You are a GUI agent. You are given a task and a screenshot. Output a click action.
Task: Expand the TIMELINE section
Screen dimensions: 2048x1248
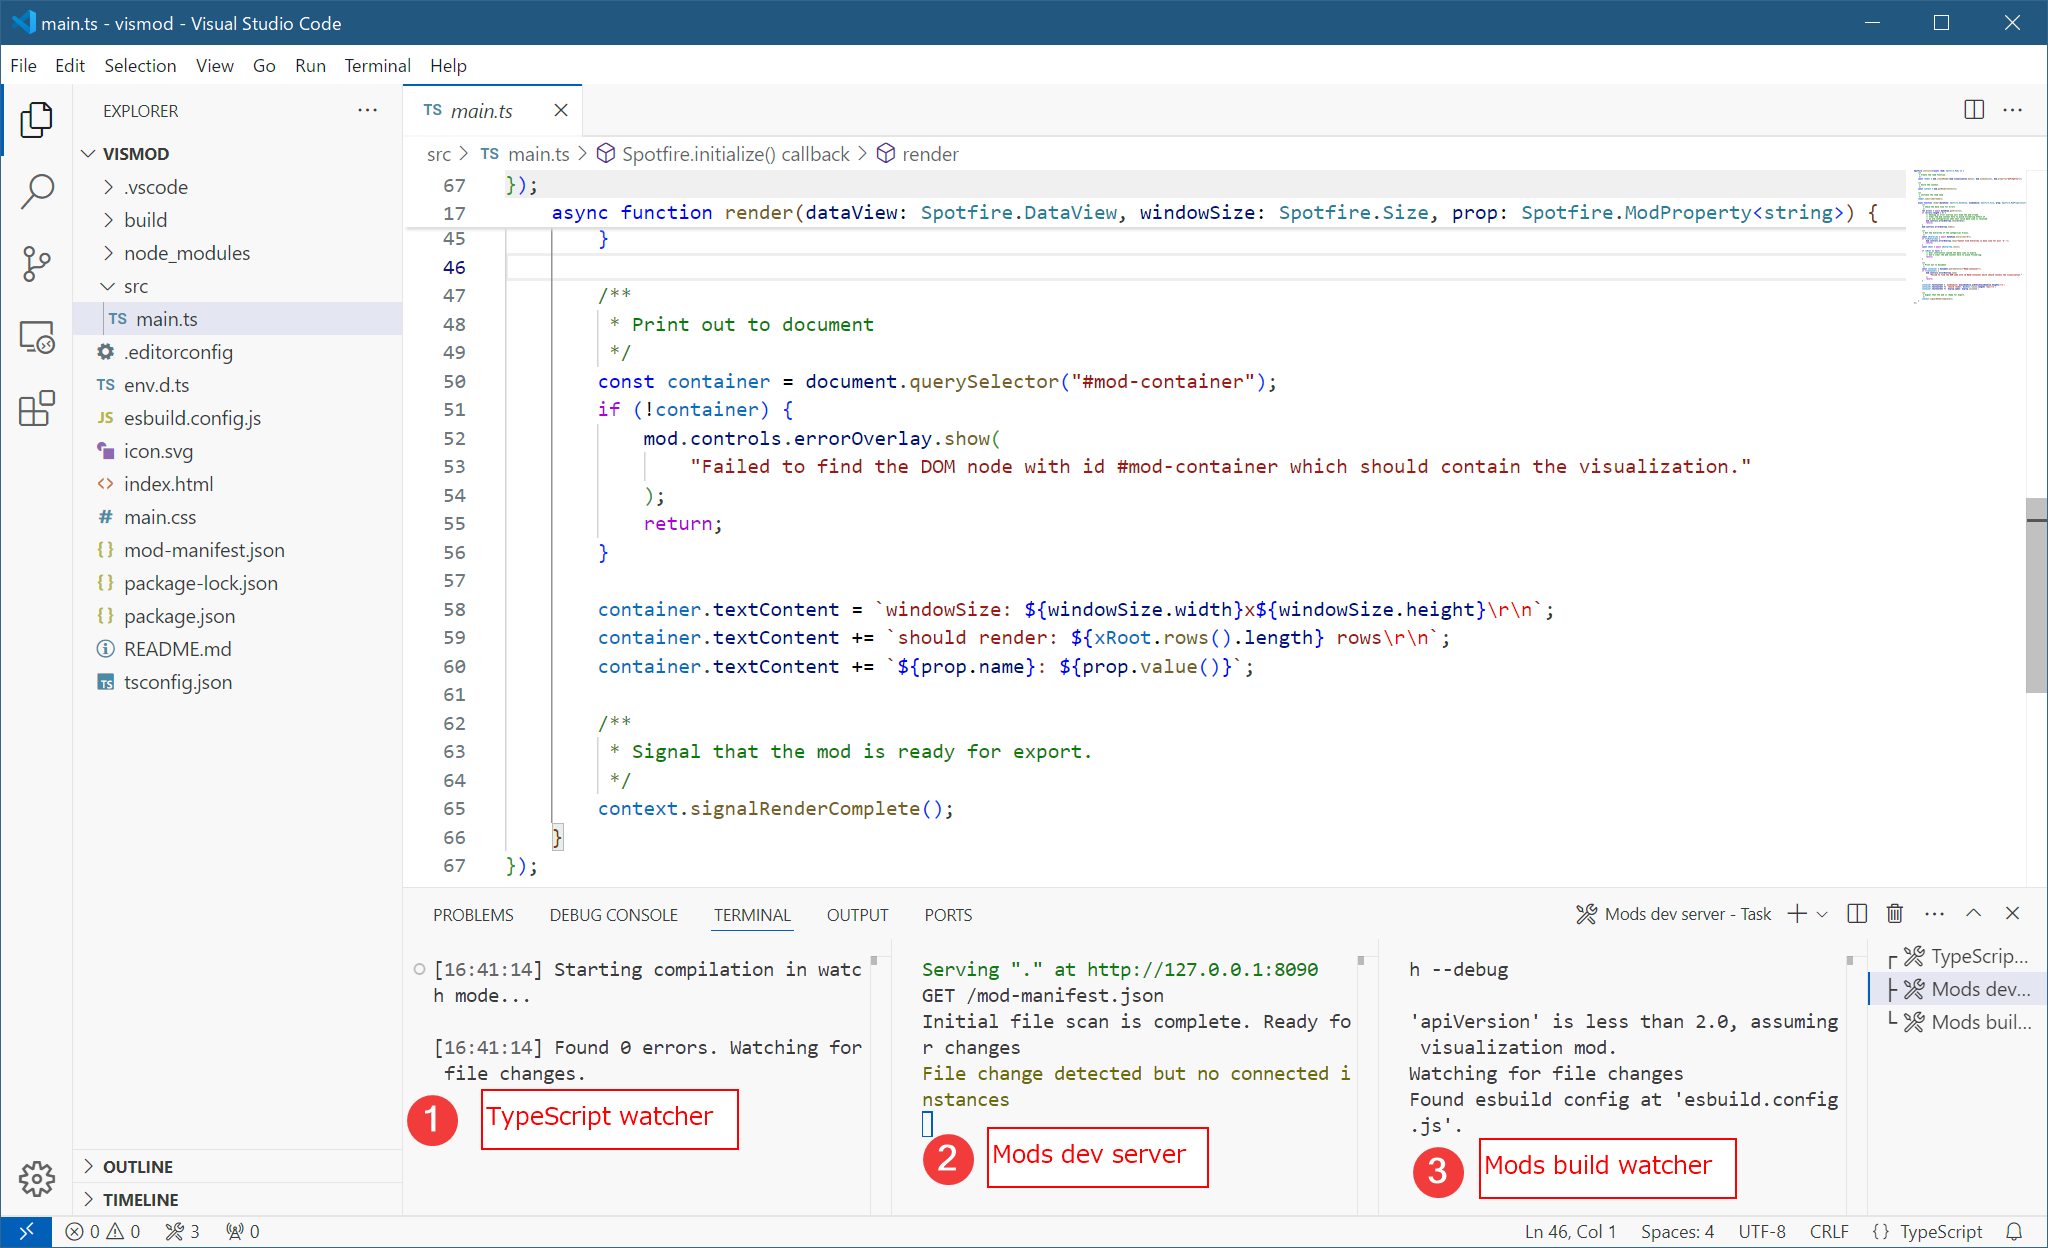click(x=238, y=1200)
